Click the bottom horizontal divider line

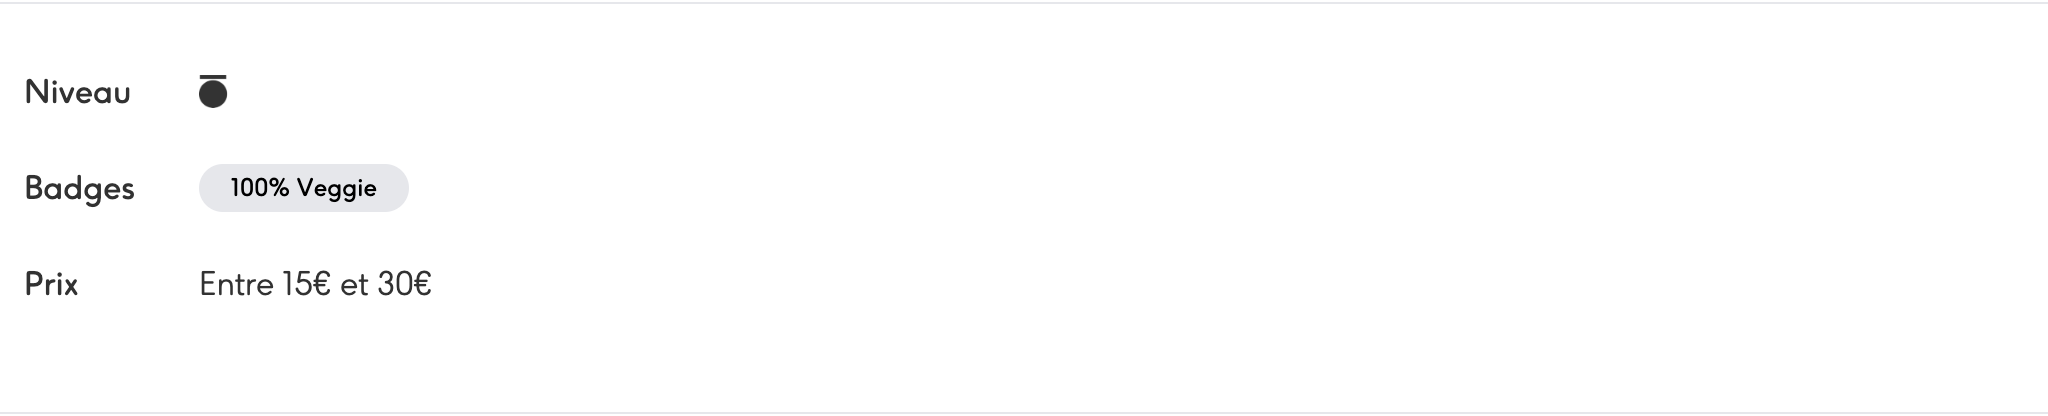[x=1024, y=412]
